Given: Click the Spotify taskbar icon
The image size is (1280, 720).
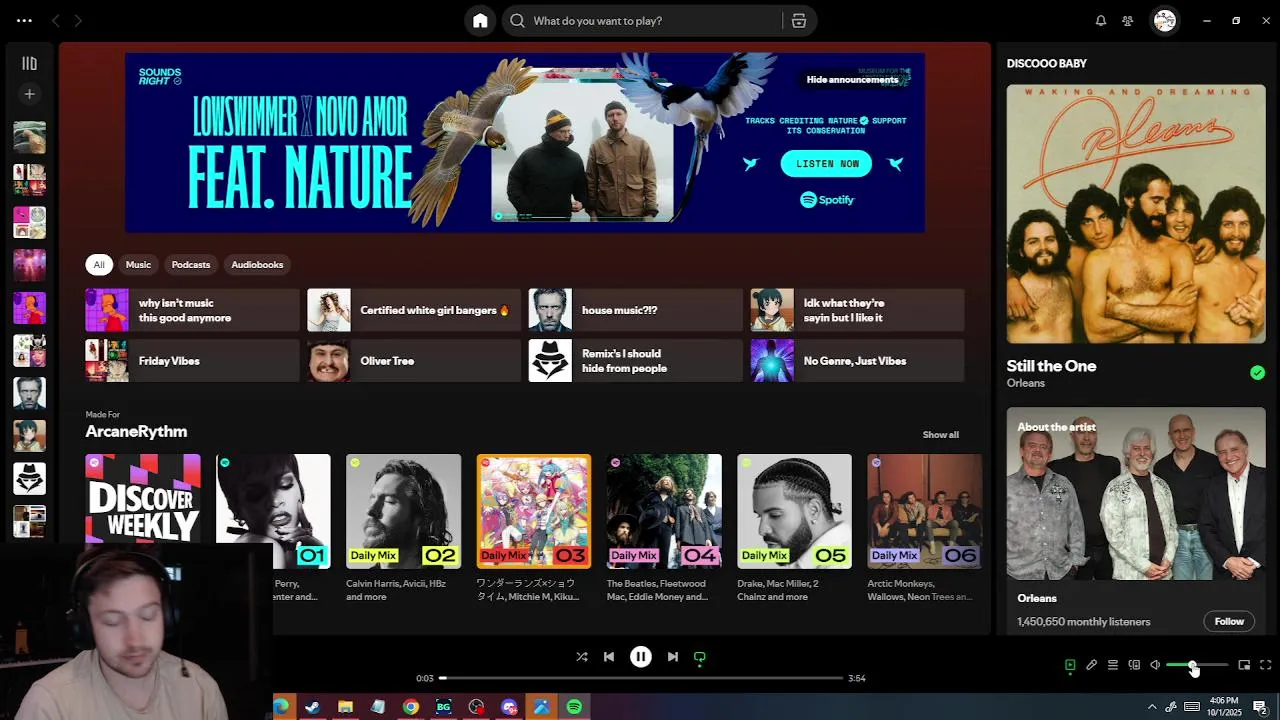Looking at the screenshot, I should pos(574,707).
